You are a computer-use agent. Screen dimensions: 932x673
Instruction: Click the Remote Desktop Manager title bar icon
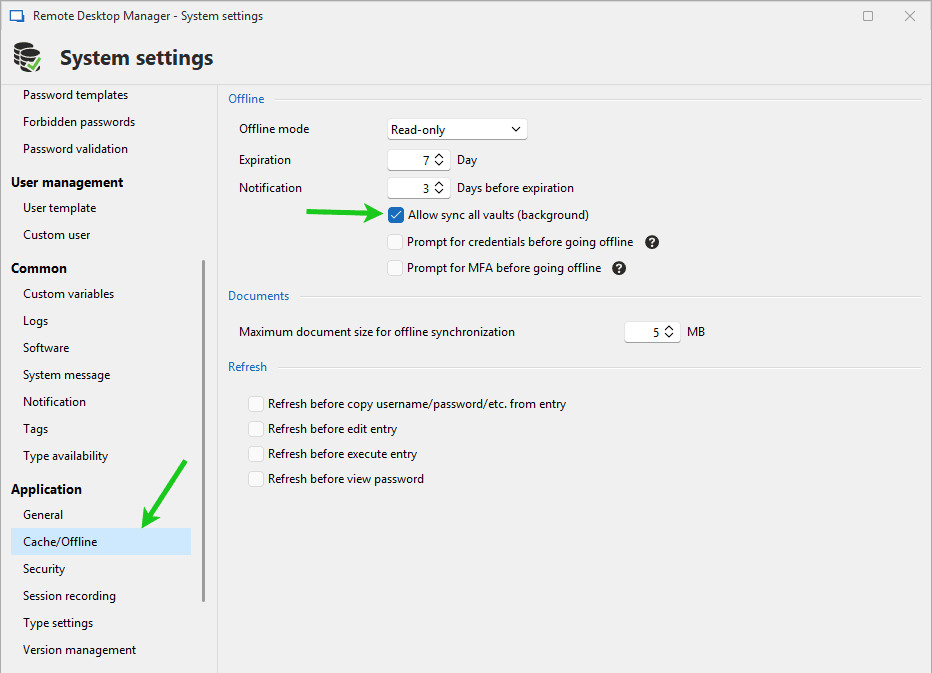[x=16, y=16]
